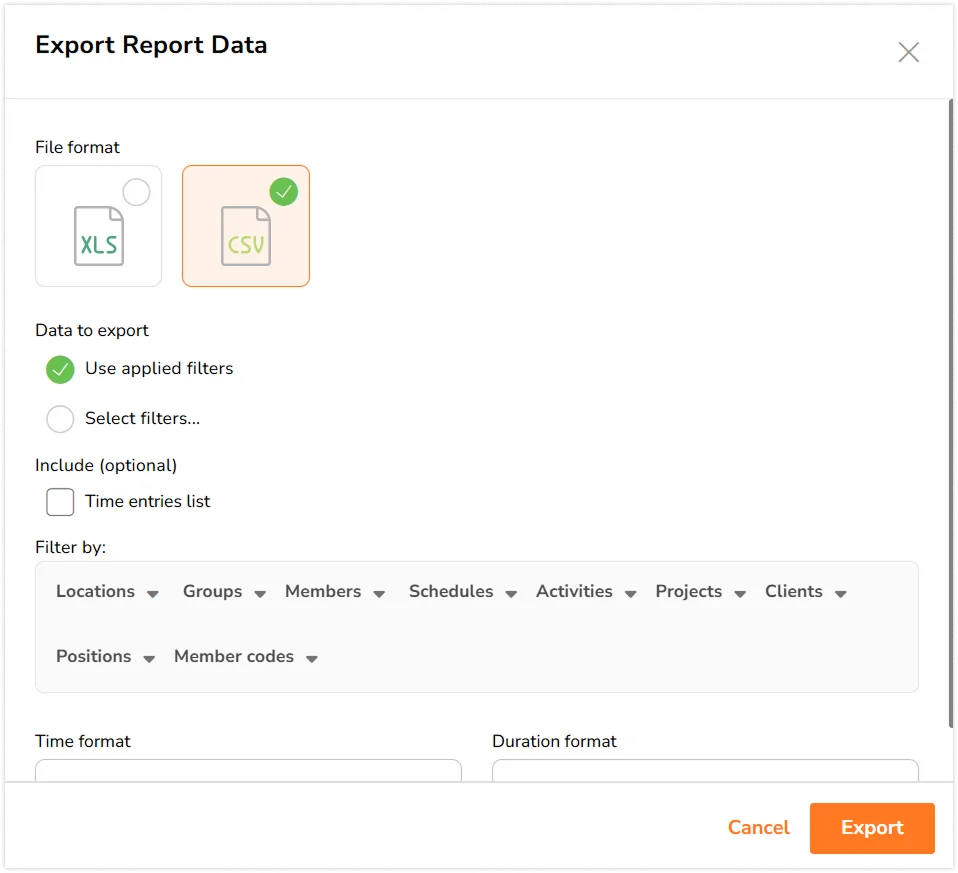Click the "Filter by:" label
958x873 pixels.
(x=70, y=547)
